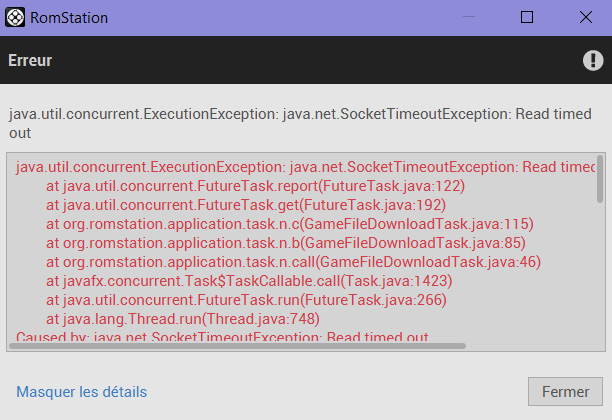Click the Erreur header title
Screen dimensions: 612x420
point(30,61)
